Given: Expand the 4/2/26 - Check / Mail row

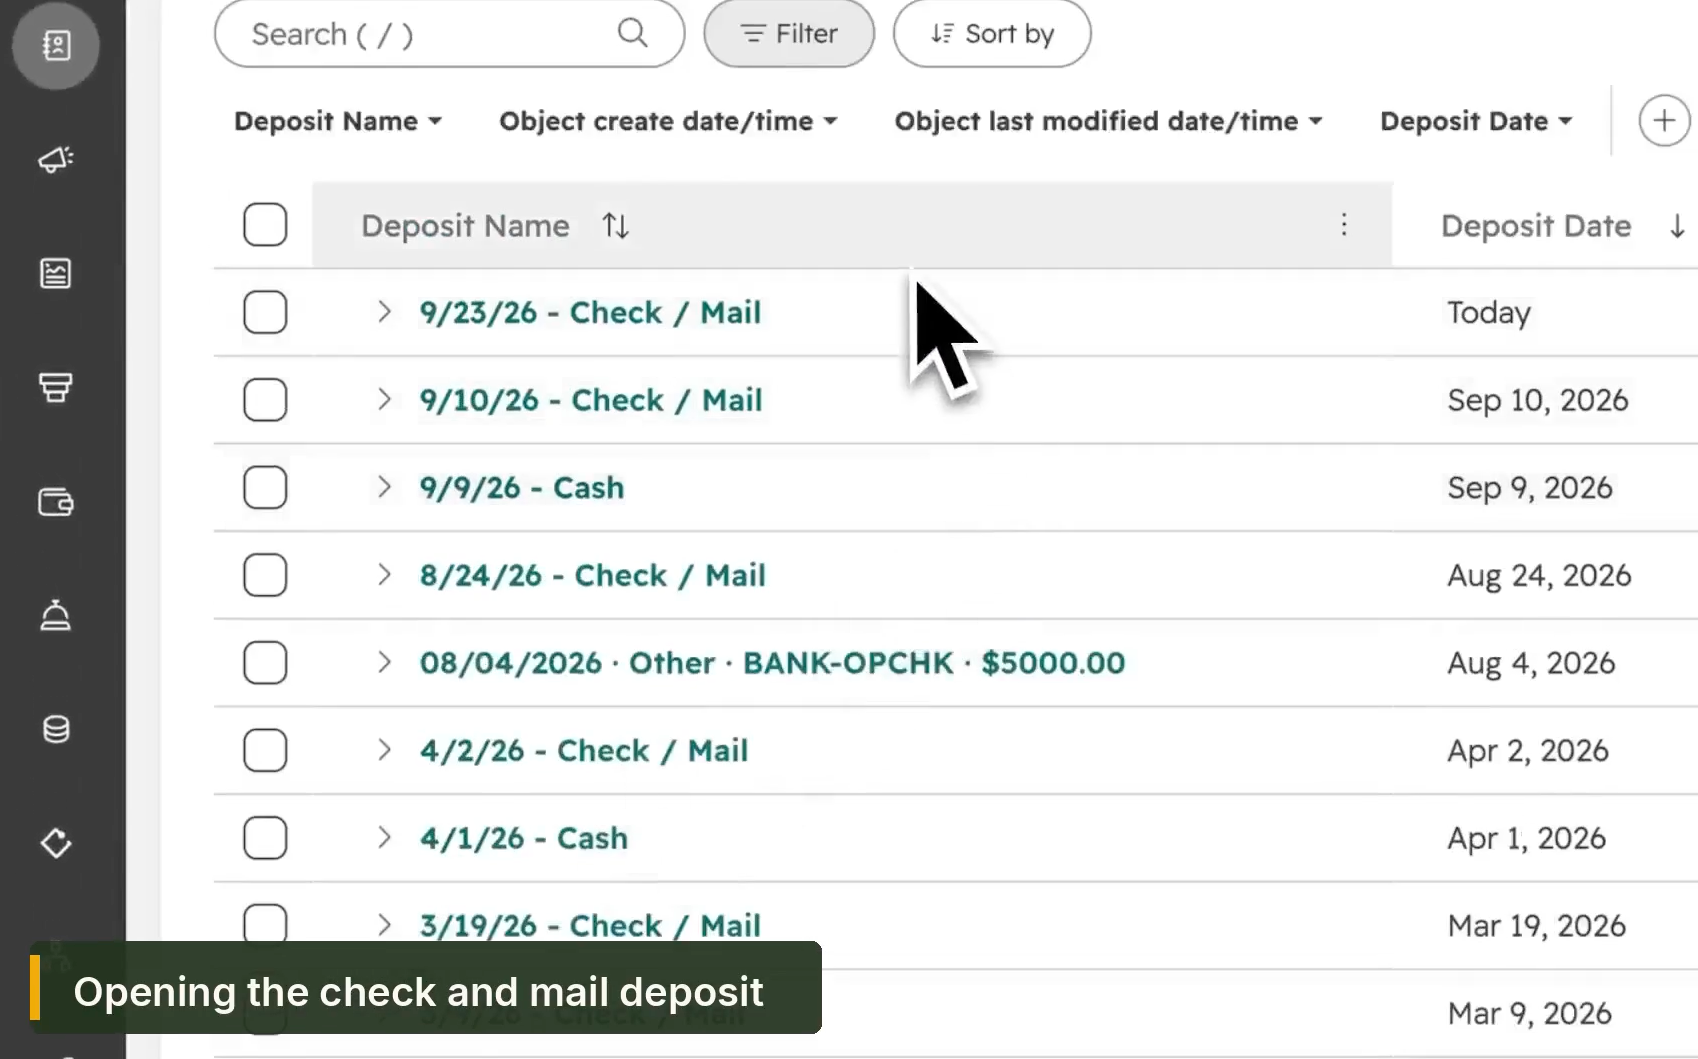Looking at the screenshot, I should [x=384, y=751].
